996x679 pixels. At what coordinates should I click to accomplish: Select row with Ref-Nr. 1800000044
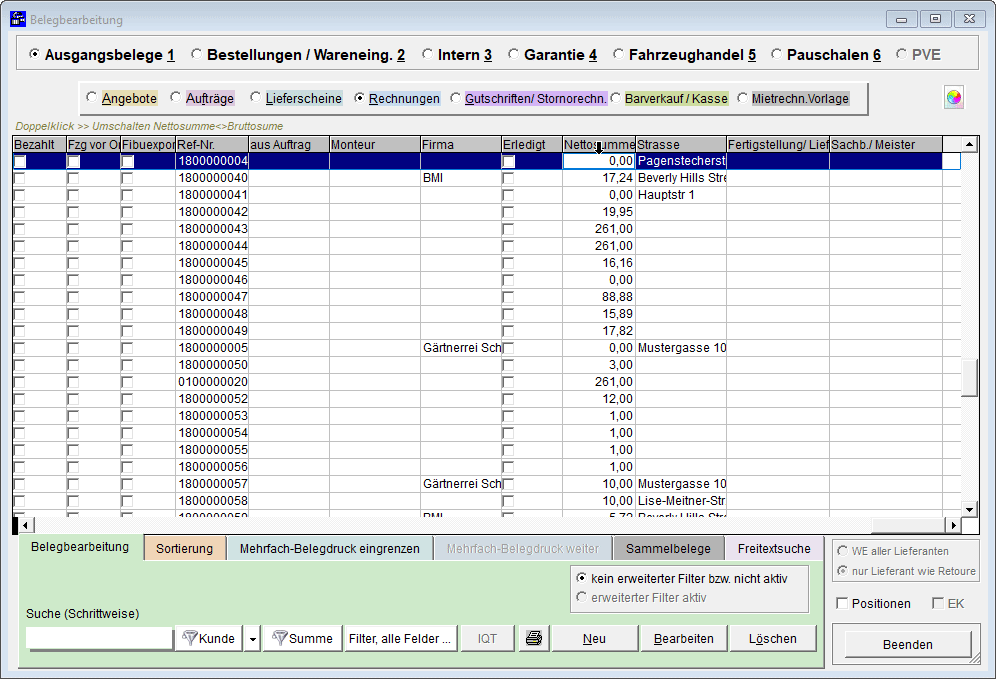486,246
